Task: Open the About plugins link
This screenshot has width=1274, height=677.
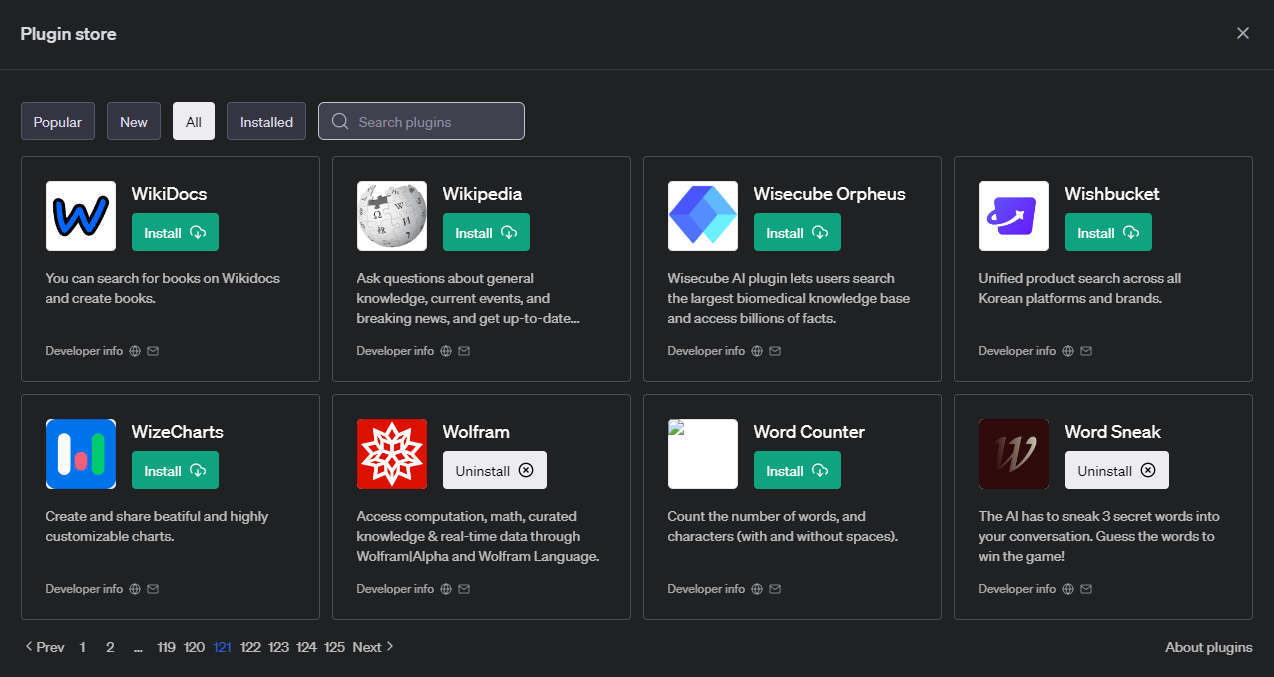Action: point(1208,647)
